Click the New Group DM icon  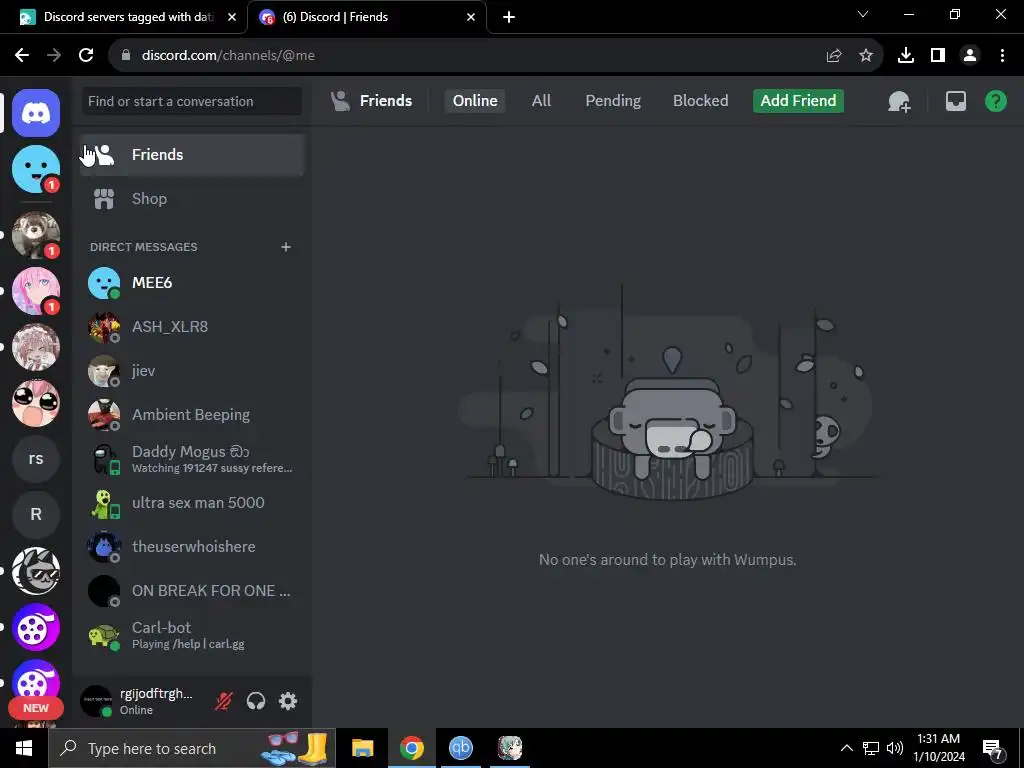(x=899, y=101)
